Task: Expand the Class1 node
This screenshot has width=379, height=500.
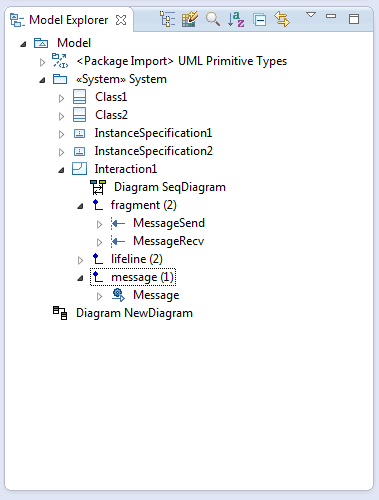Action: [x=61, y=98]
